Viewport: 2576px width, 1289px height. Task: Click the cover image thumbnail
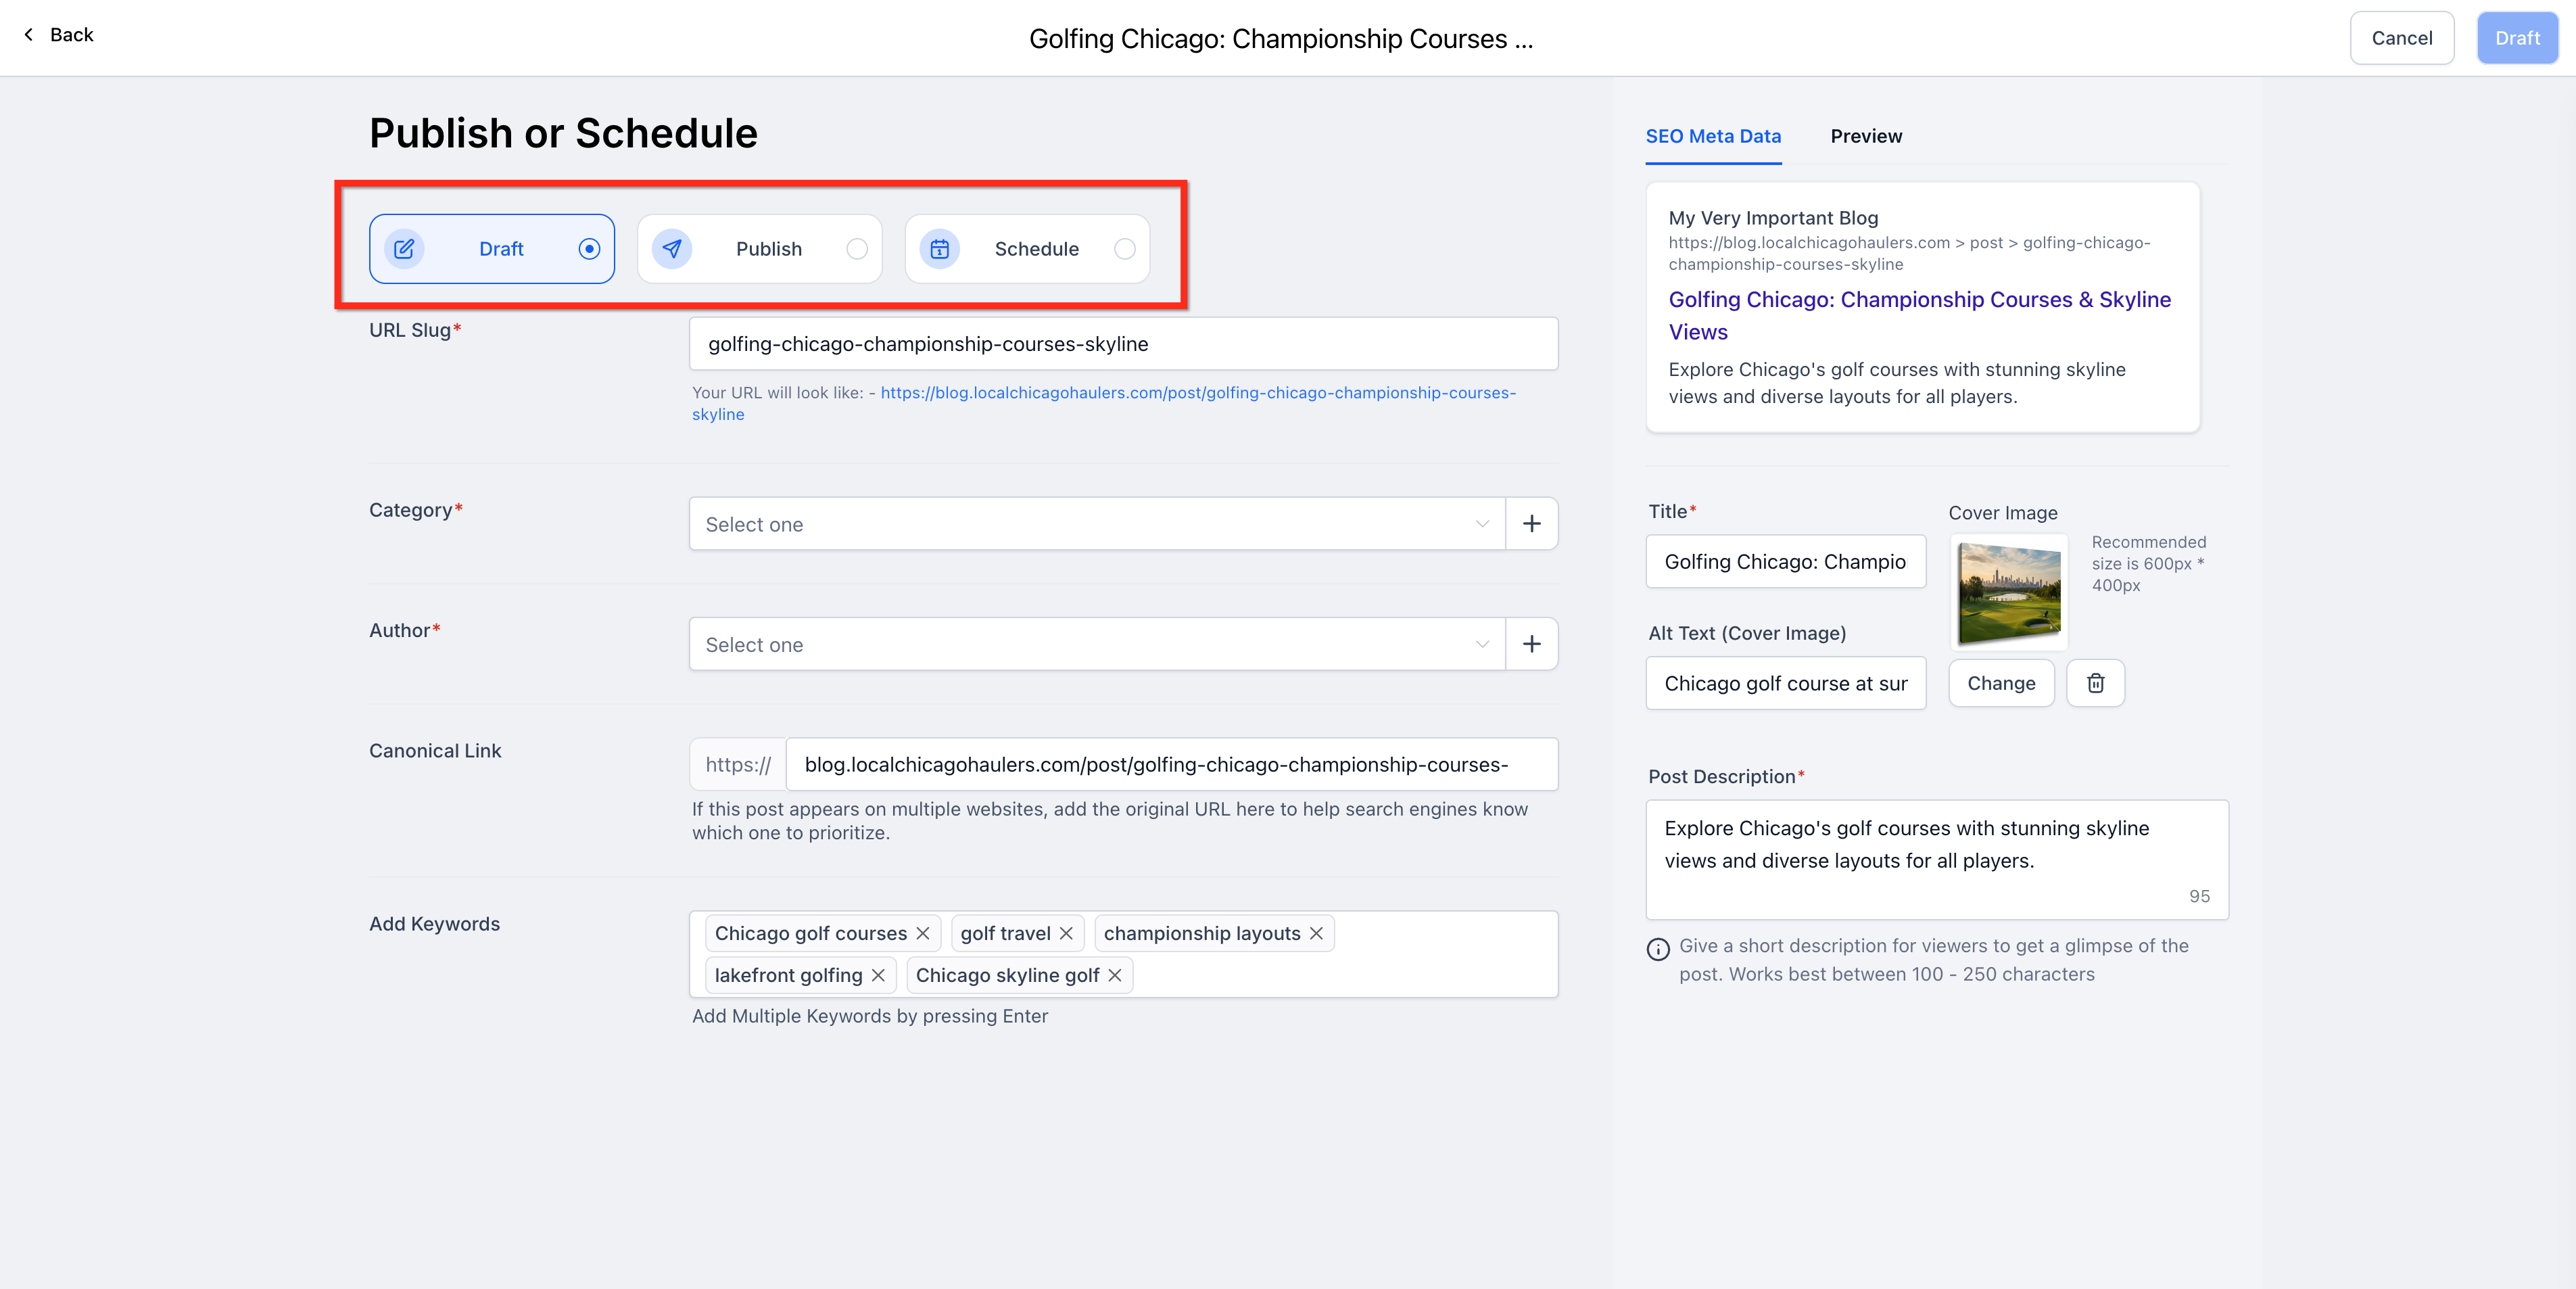point(2008,592)
